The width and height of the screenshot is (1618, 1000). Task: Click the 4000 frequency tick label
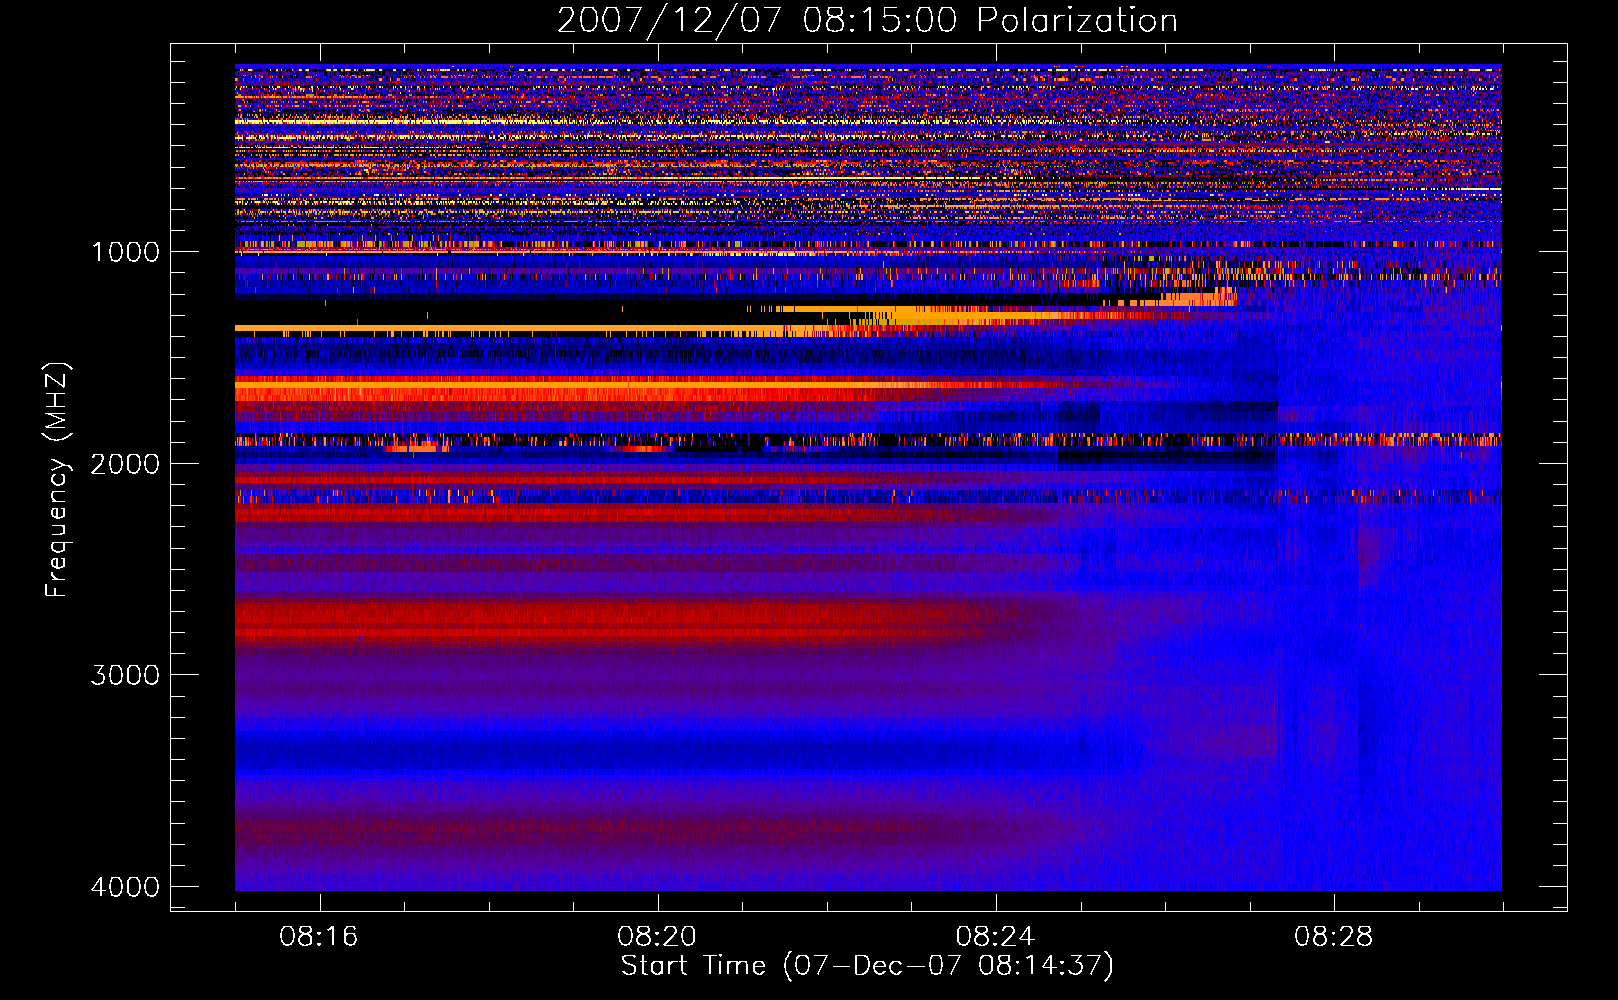125,887
